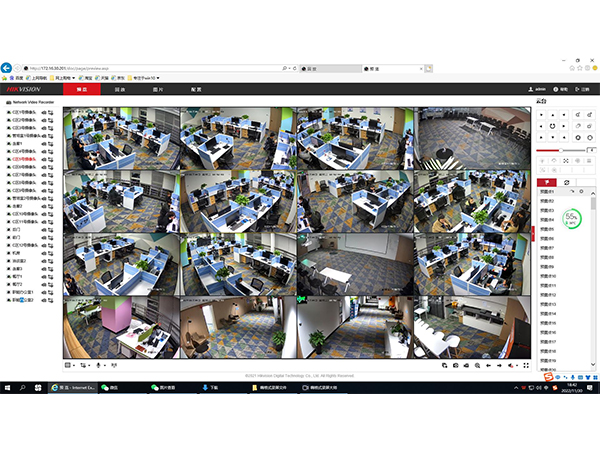Click the PTZ pan-left arrow button
Screen dimensions: 600x450
coord(541,126)
